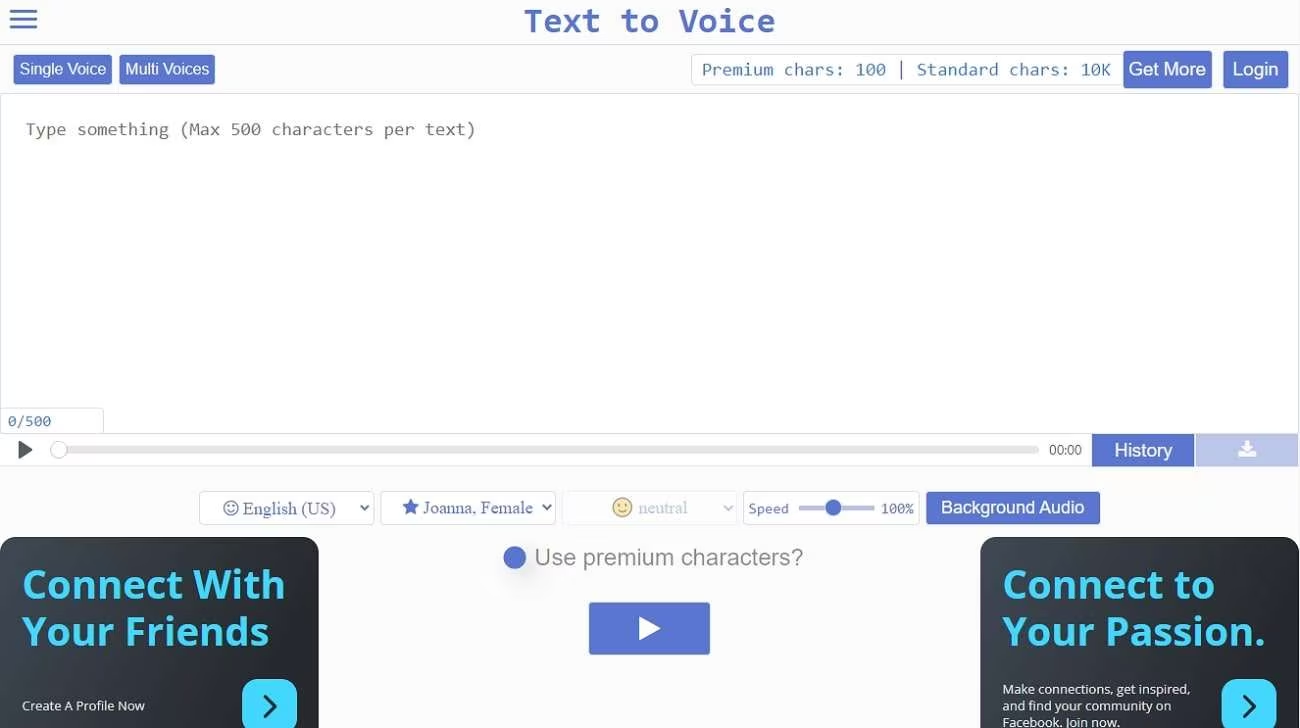Switch to the Single Voice tab
This screenshot has height=728, width=1300.
coord(61,69)
